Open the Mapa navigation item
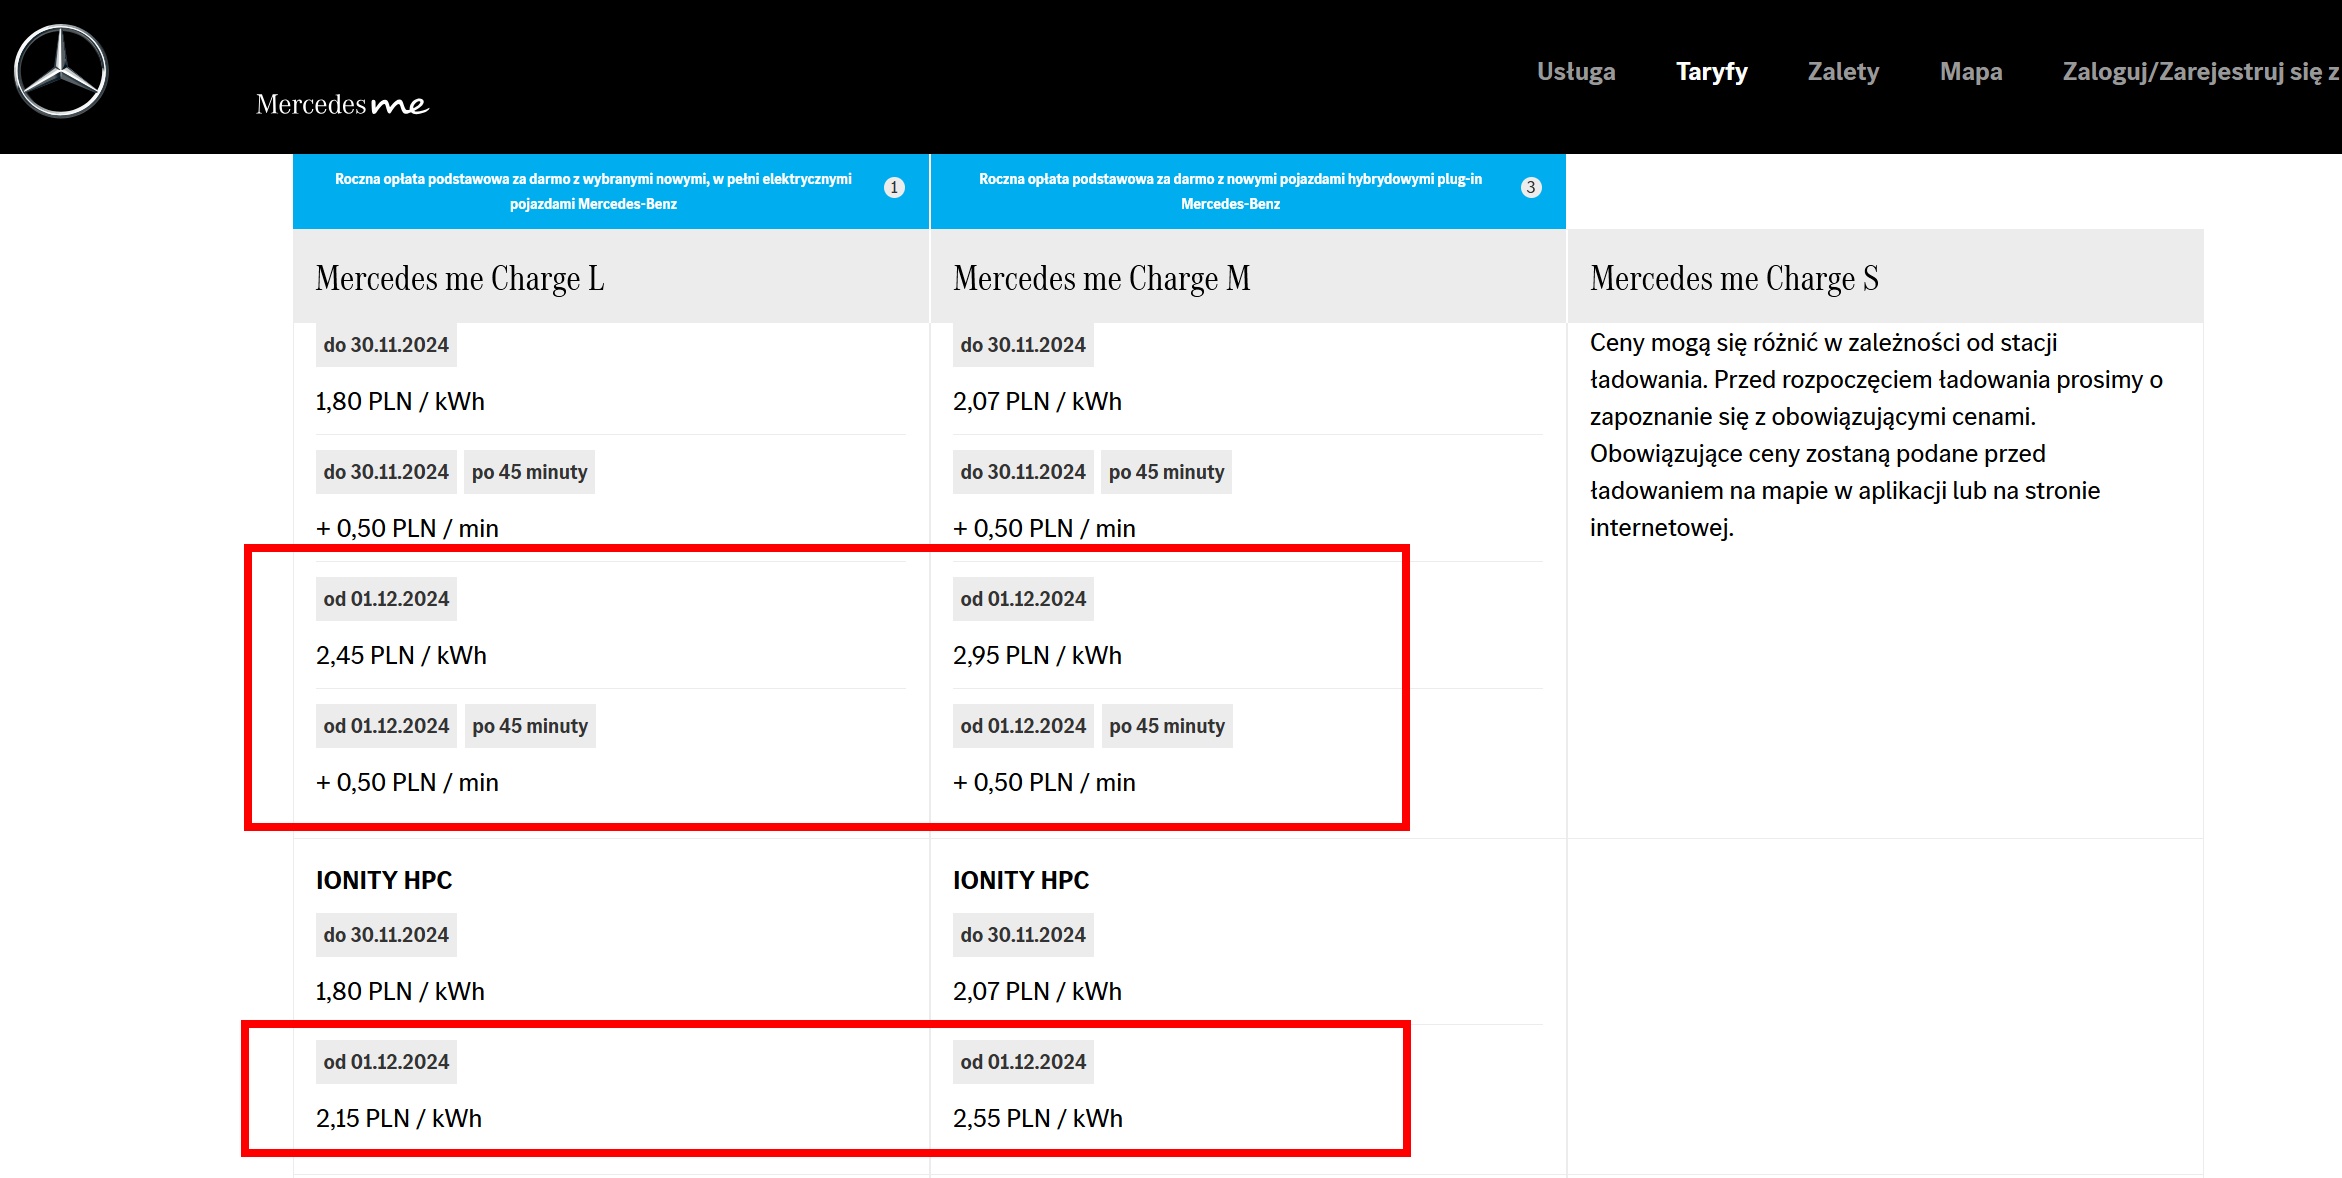Screen dimensions: 2342x1178 pyautogui.click(x=1971, y=71)
